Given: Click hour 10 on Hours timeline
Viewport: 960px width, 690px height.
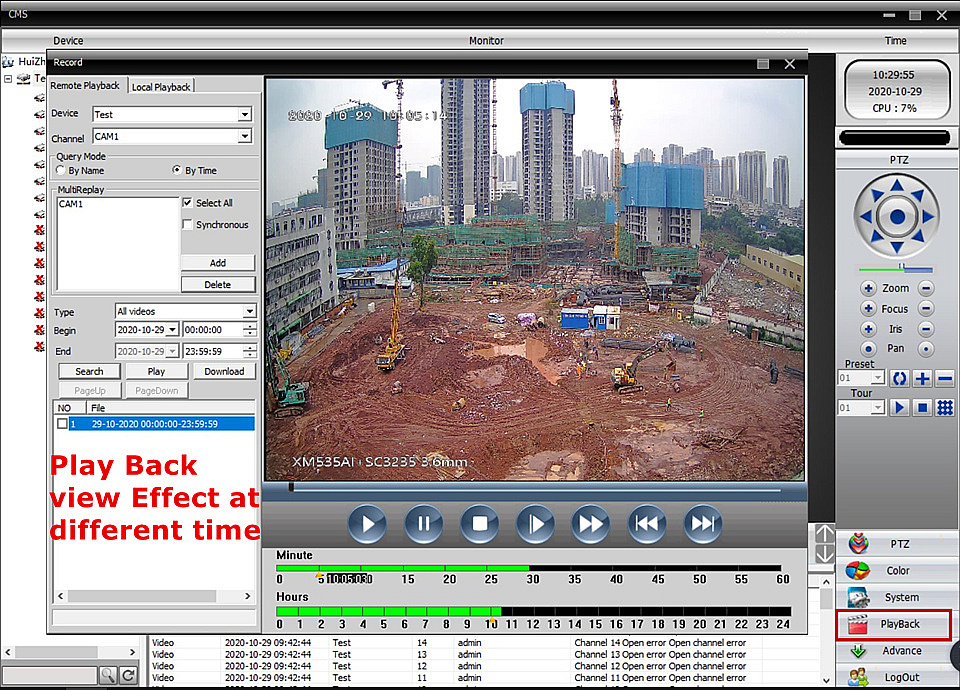Looking at the screenshot, I should pos(490,611).
